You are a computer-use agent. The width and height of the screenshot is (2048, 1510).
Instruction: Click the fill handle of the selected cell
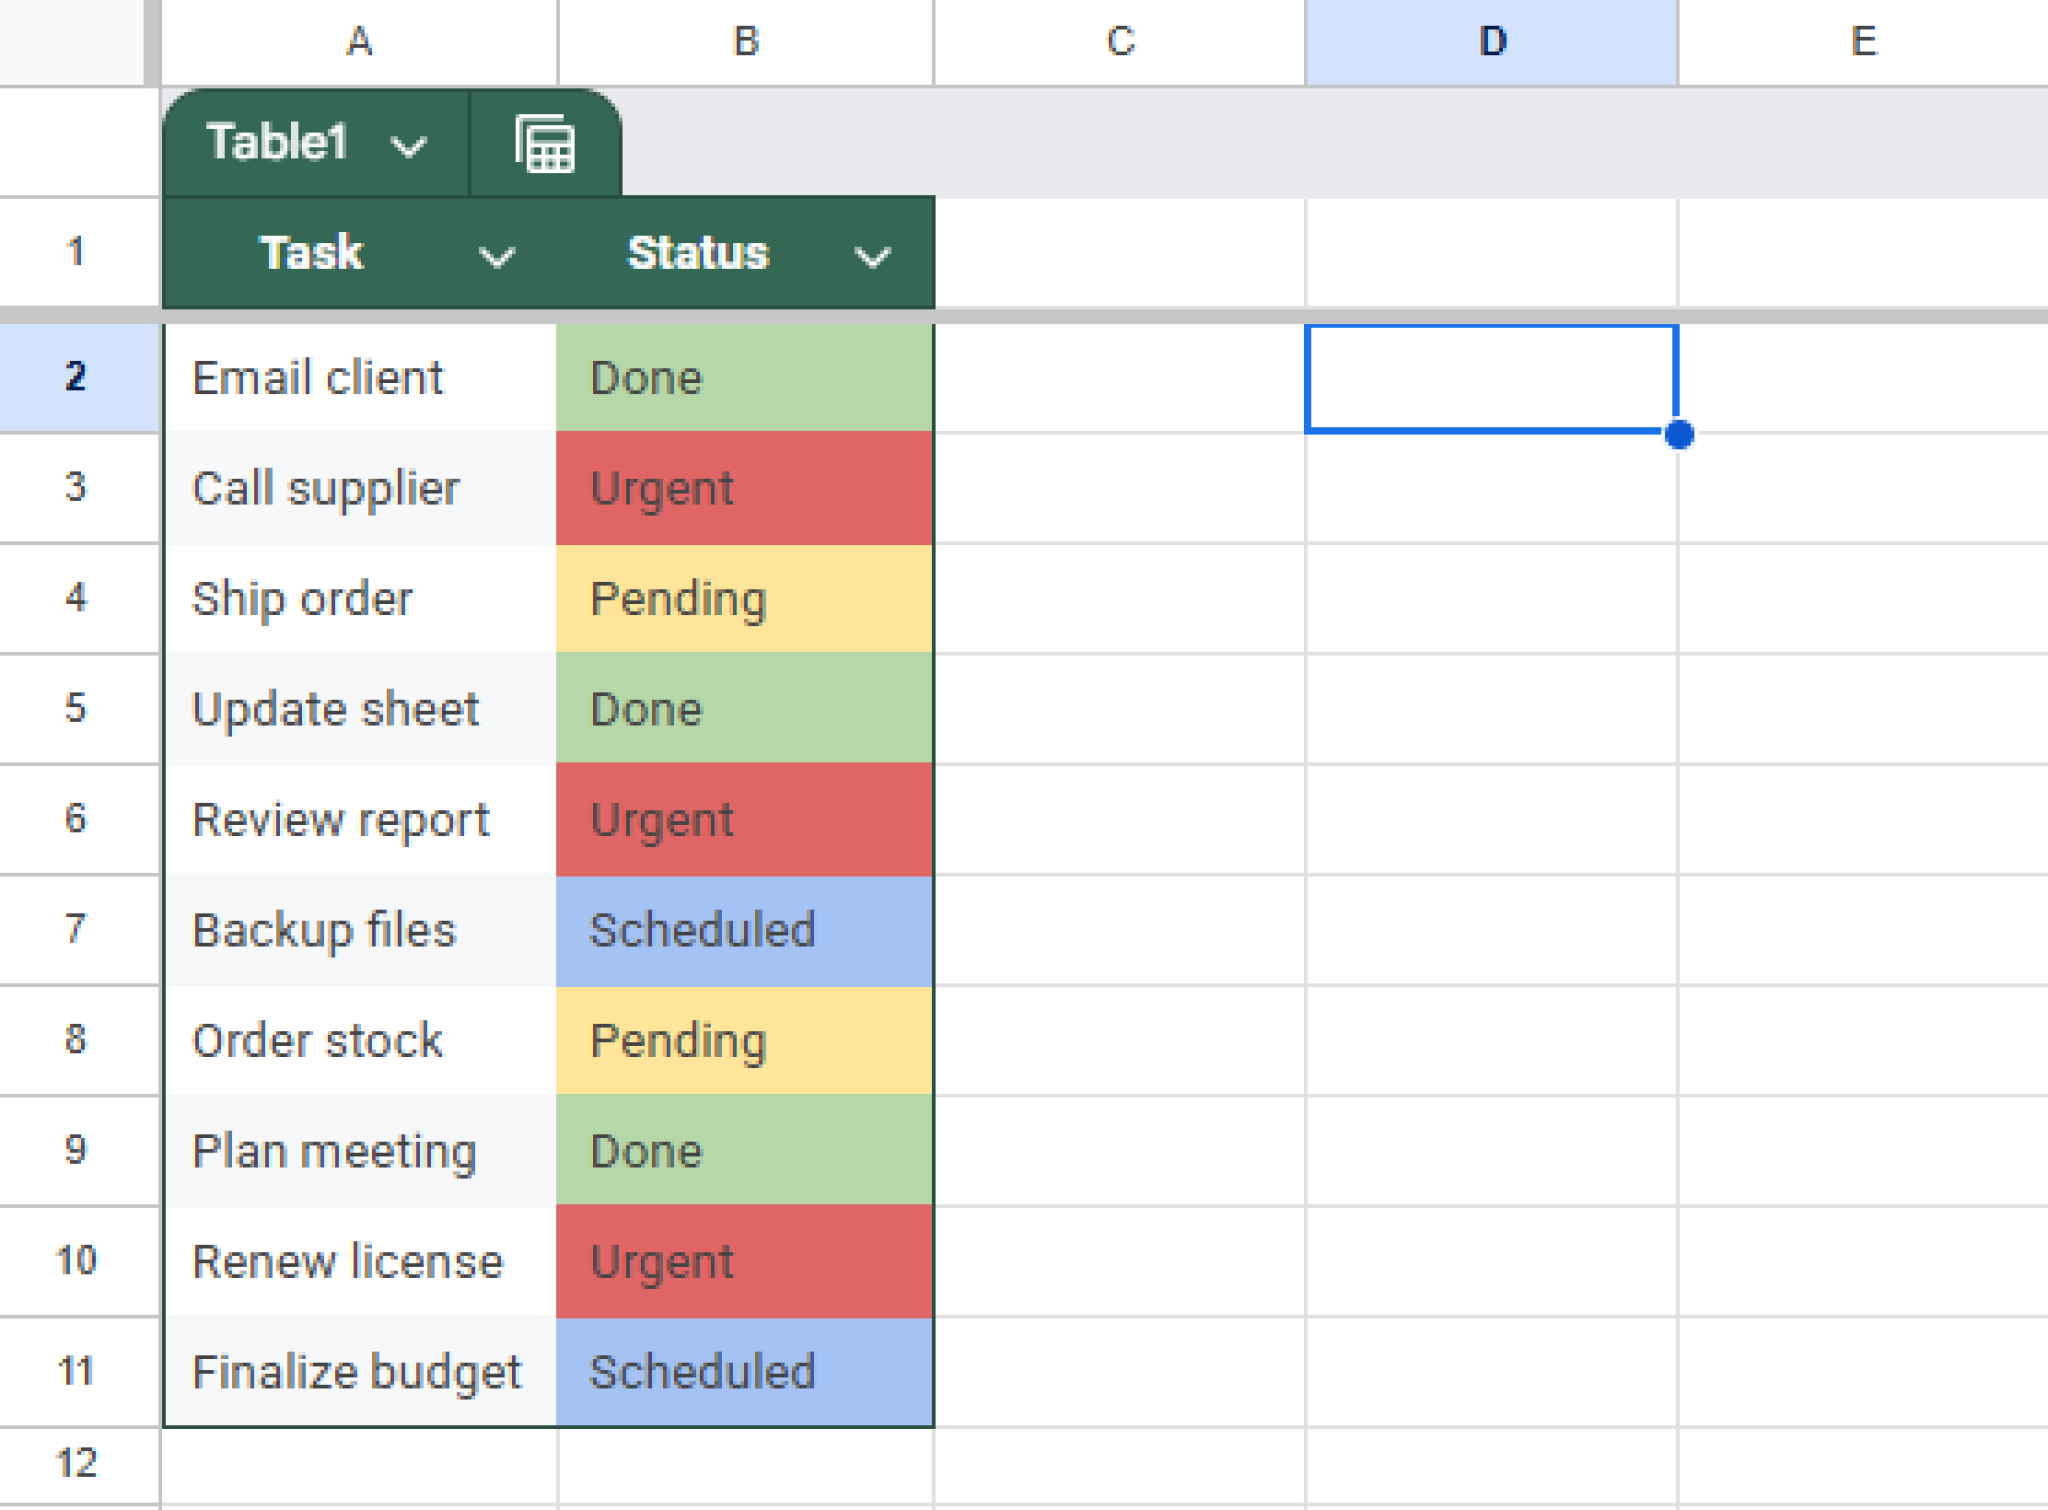pos(1679,434)
